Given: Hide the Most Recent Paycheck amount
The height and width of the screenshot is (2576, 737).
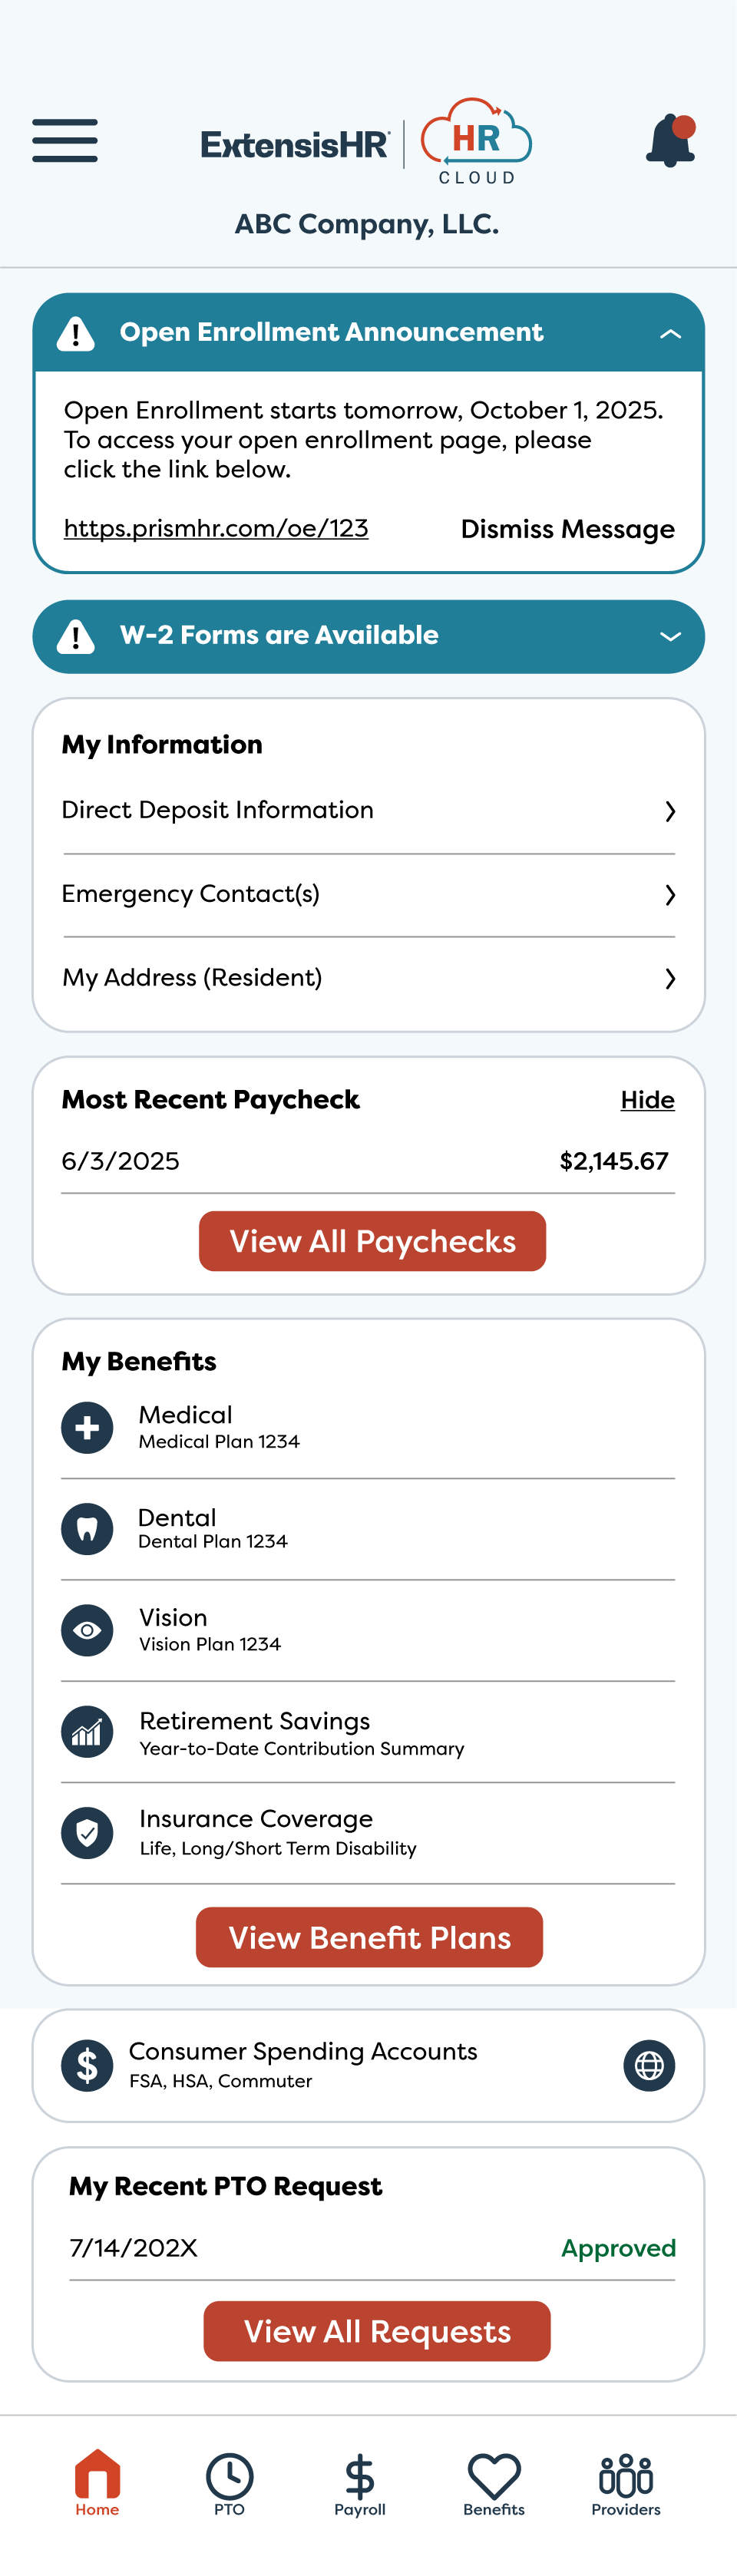Looking at the screenshot, I should (x=647, y=1100).
